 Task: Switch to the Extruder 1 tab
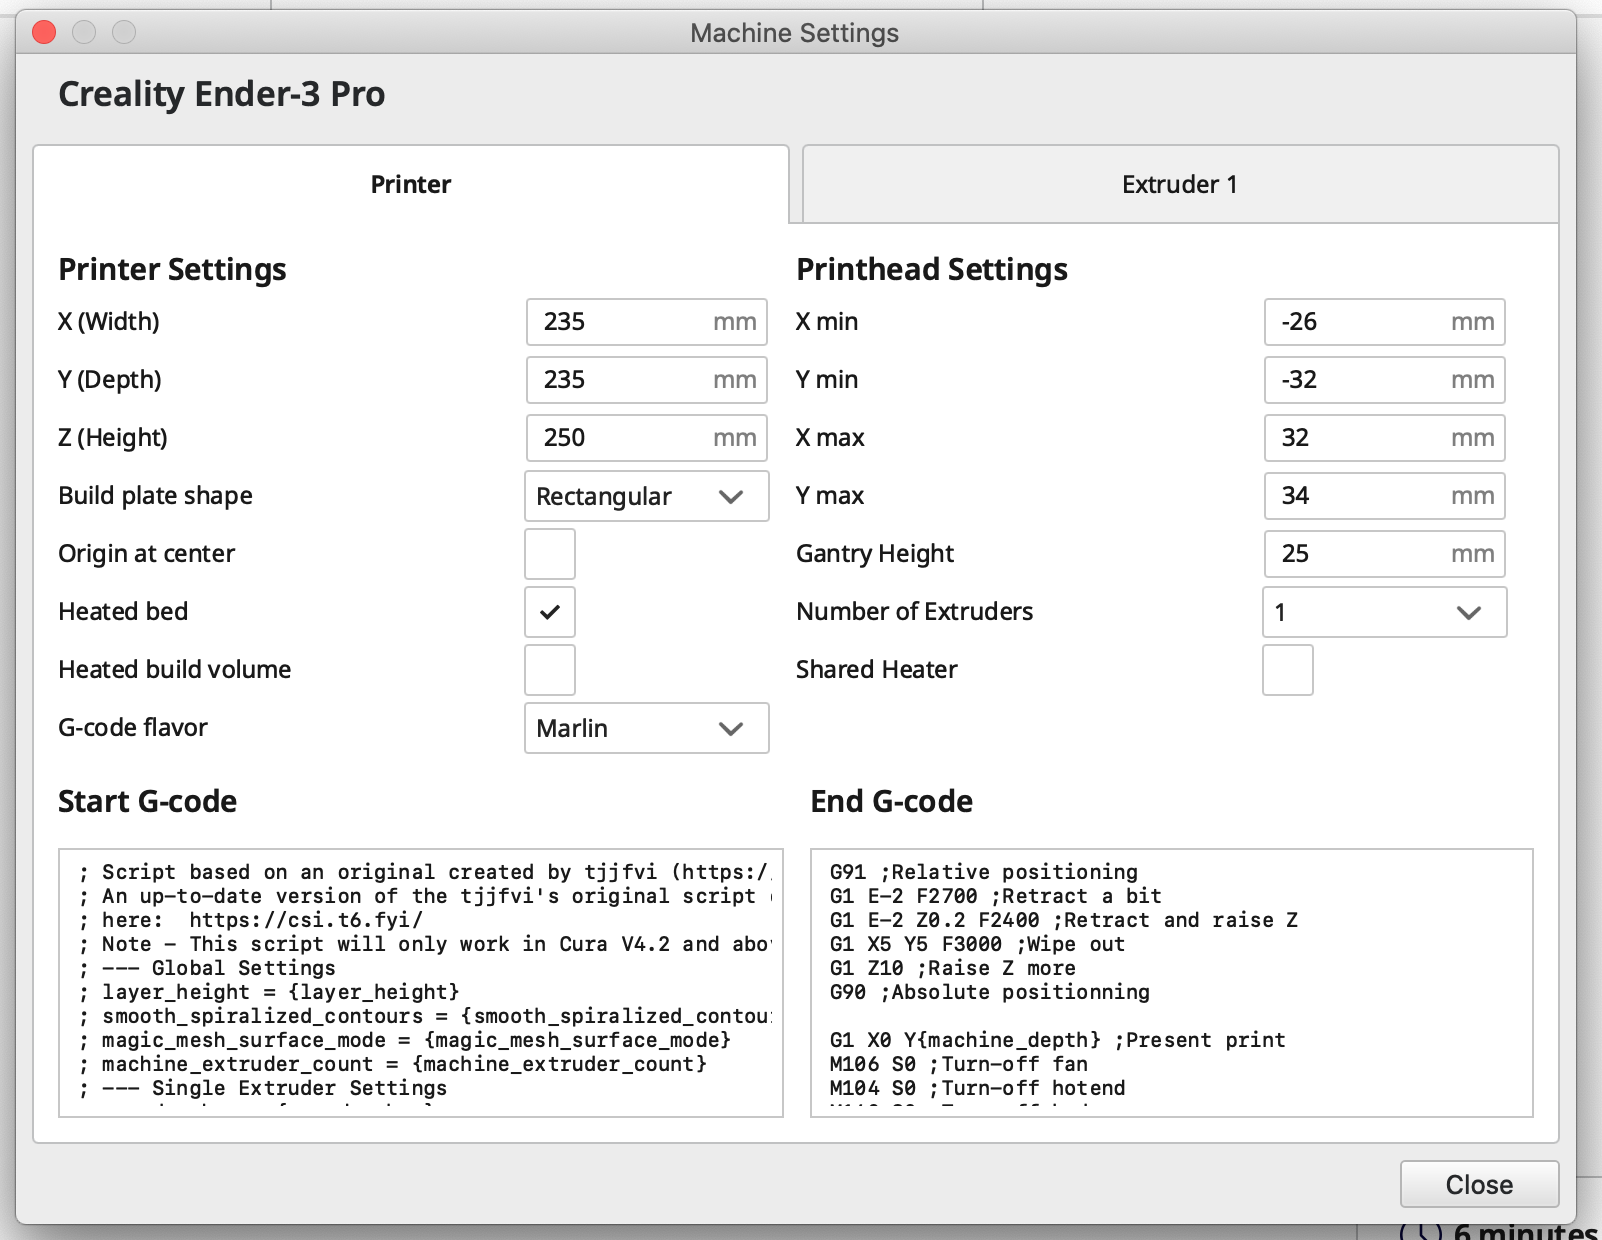[x=1179, y=184]
